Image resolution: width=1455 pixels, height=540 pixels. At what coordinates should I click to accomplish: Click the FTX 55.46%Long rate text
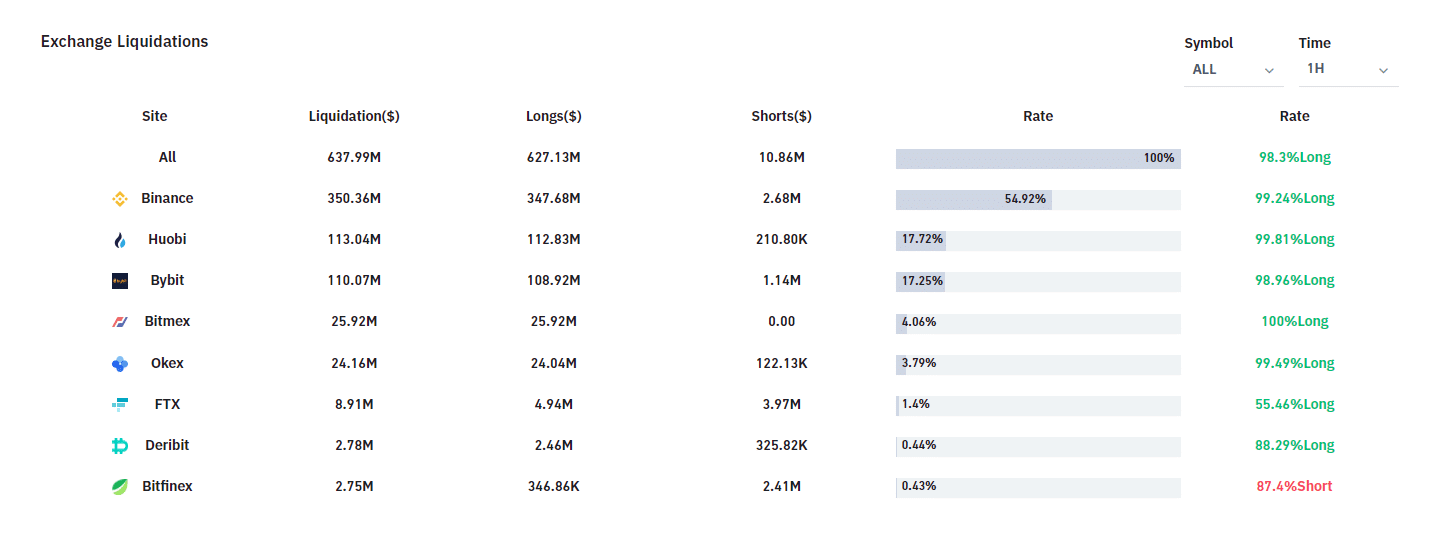click(1294, 404)
